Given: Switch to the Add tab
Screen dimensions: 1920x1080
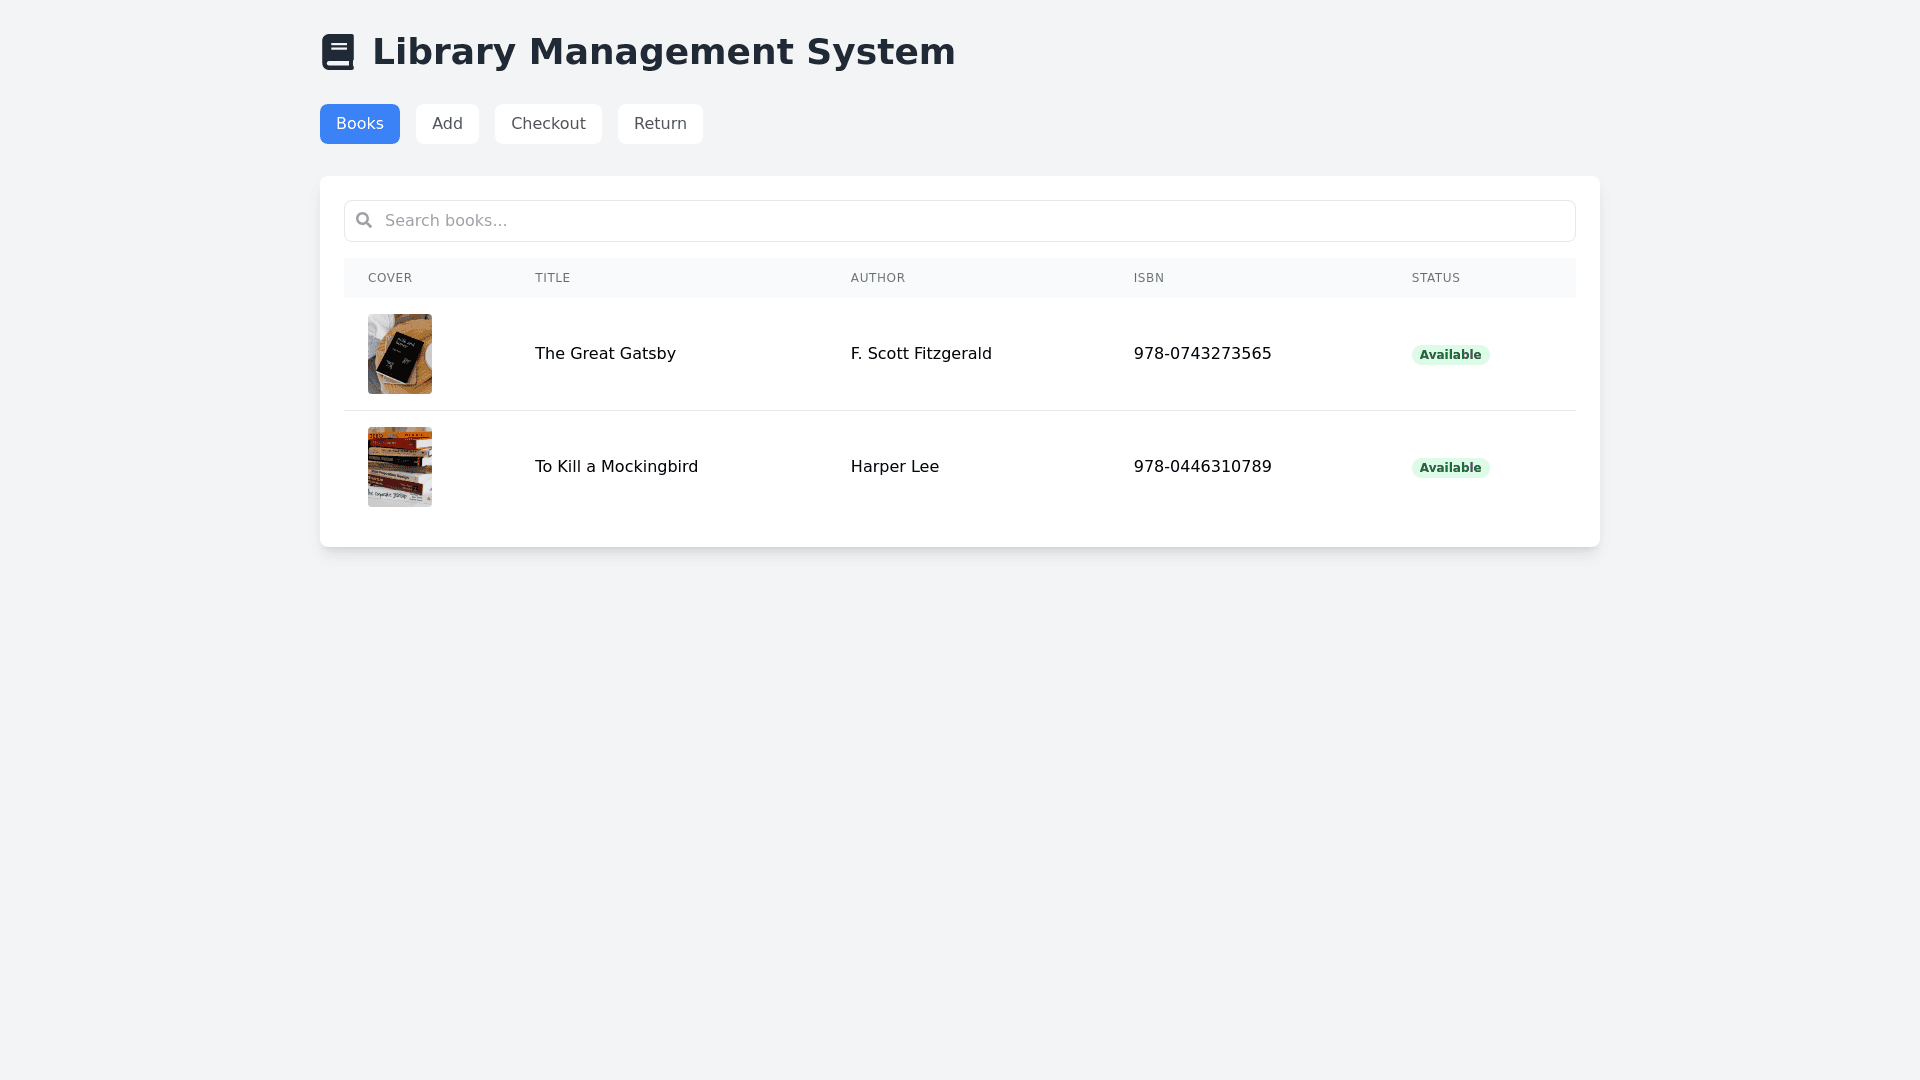Looking at the screenshot, I should [x=447, y=124].
